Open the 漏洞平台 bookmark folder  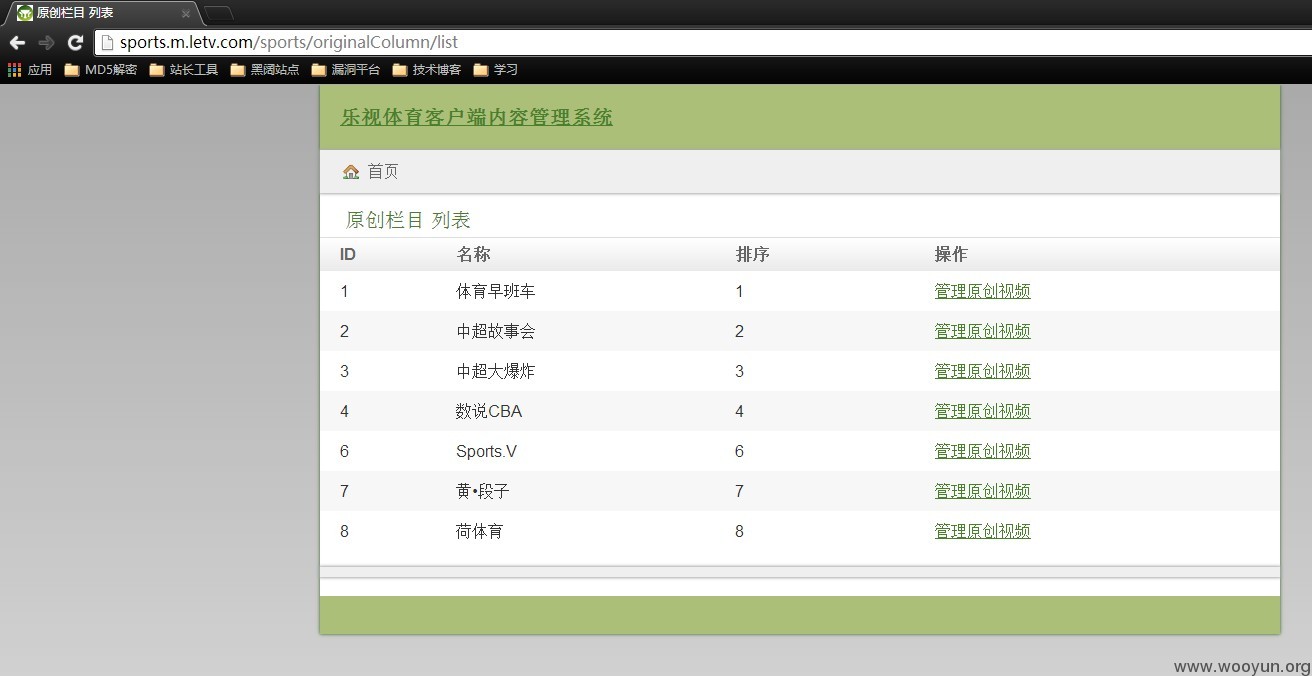[345, 70]
